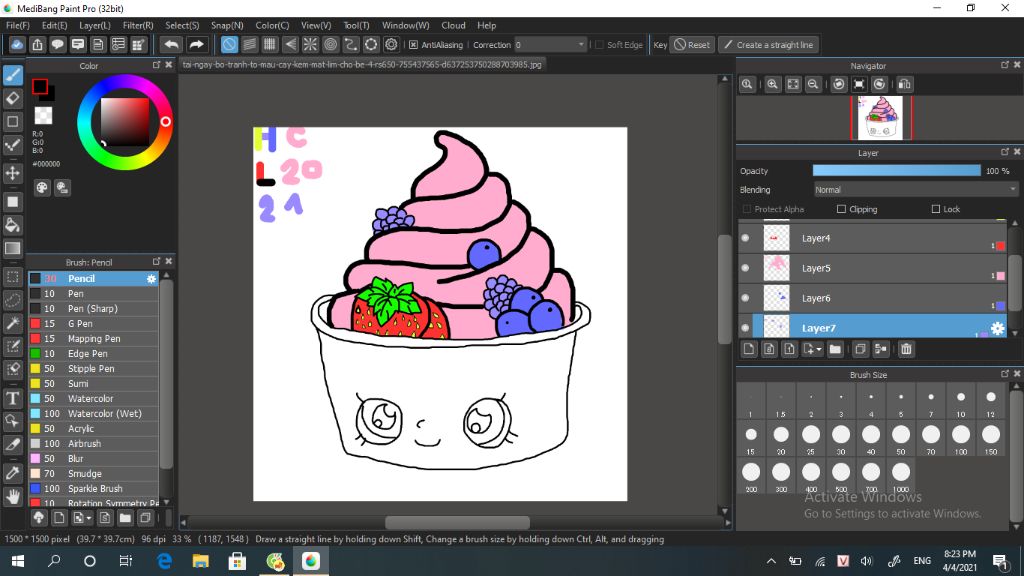Open Windows Start menu
1024x576 pixels.
click(18, 561)
